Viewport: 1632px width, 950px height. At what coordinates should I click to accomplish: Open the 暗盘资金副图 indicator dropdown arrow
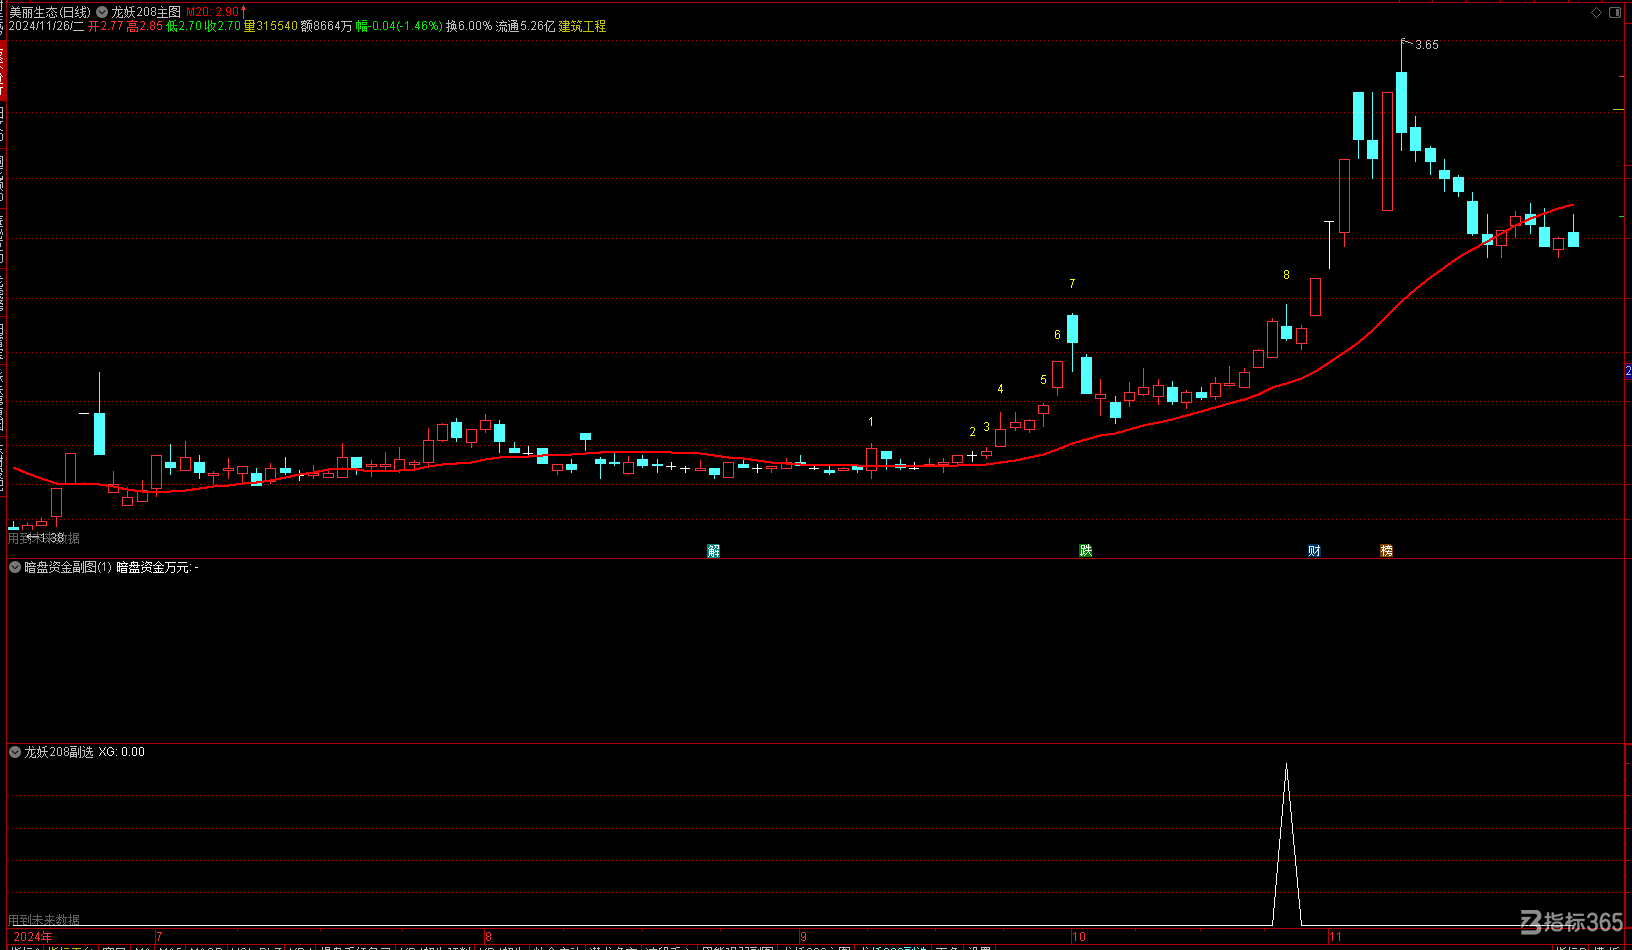click(15, 567)
